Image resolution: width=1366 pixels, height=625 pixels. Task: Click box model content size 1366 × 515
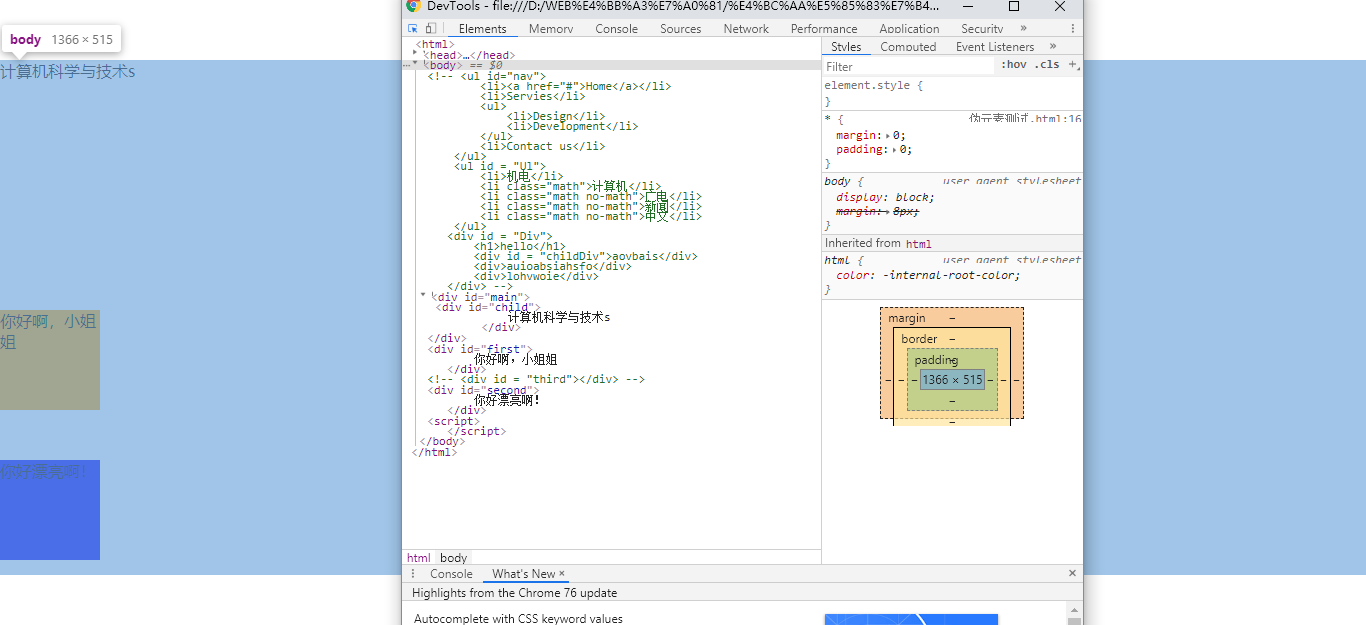pyautogui.click(x=952, y=380)
